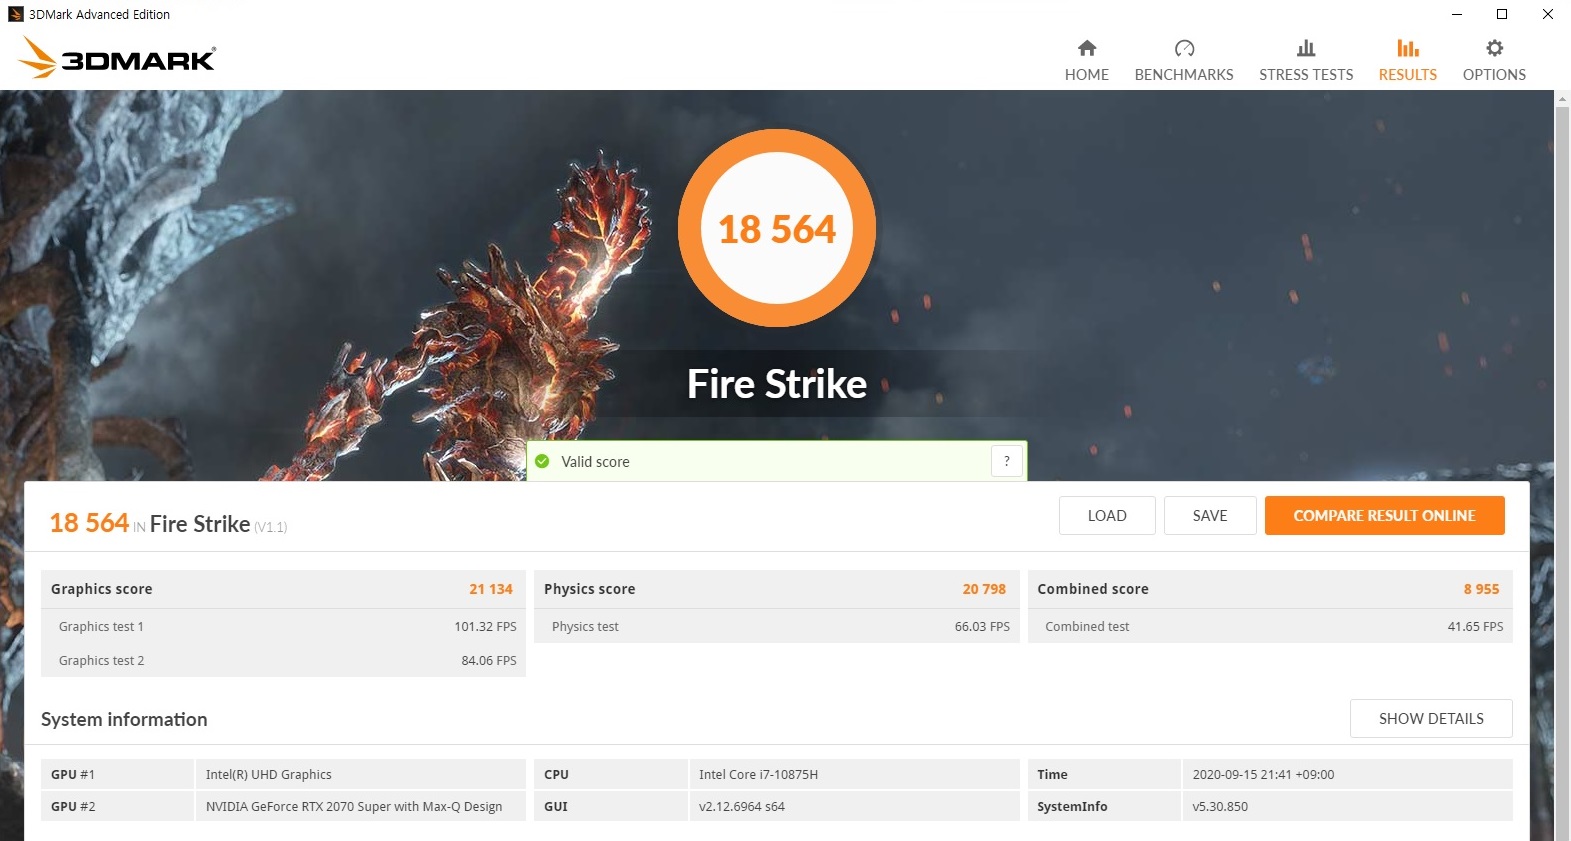Viewport: 1571px width, 841px height.
Task: Click the Intel Core i7-10875H cell
Action: (x=854, y=774)
